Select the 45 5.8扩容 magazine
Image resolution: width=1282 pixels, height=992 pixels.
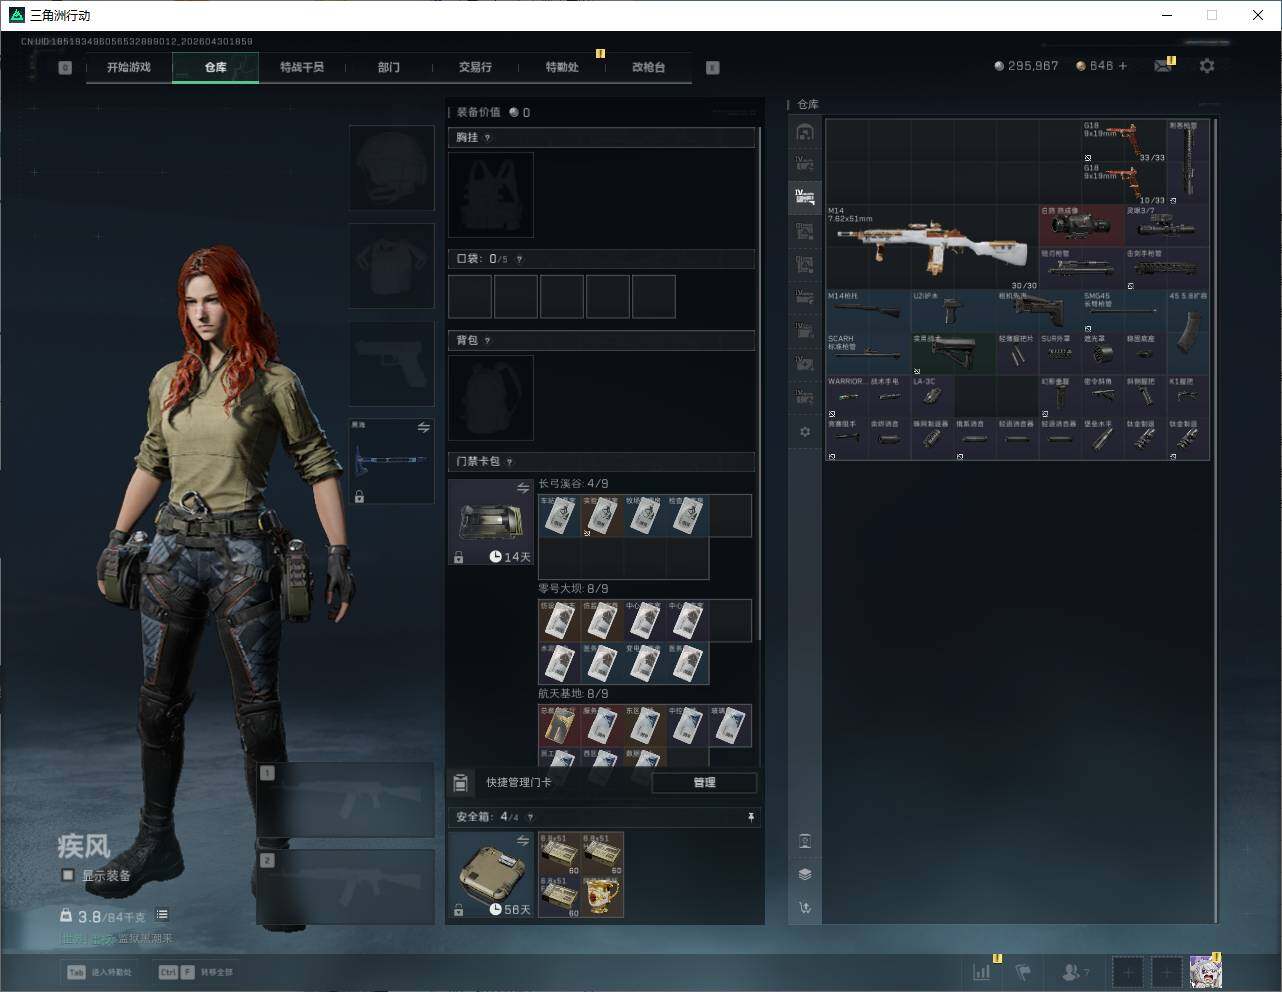[x=1188, y=333]
